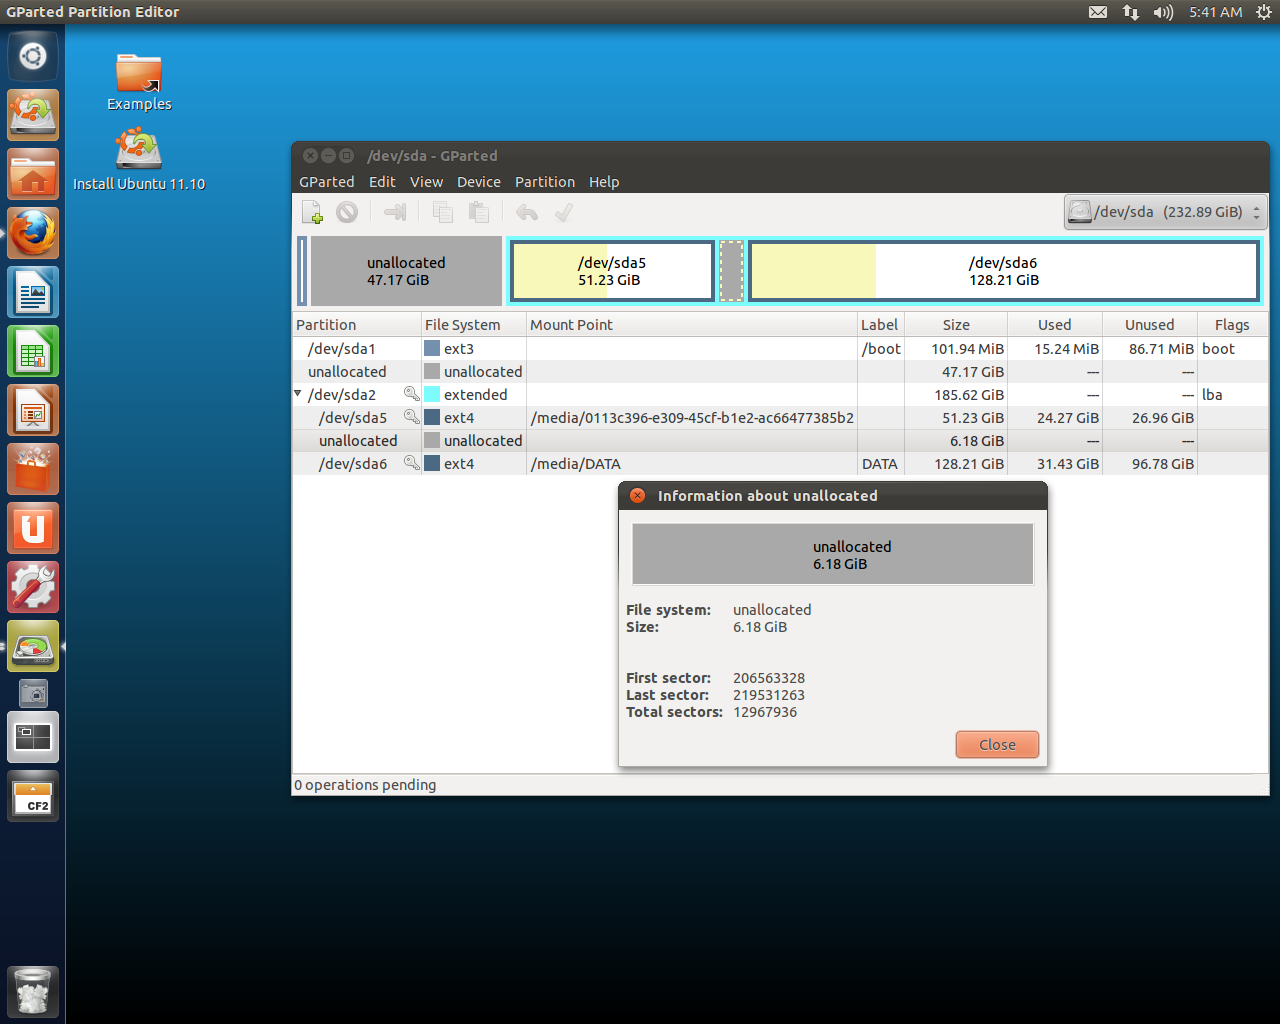Click the Copy partition toolbar icon
The image size is (1280, 1024).
[x=442, y=212]
